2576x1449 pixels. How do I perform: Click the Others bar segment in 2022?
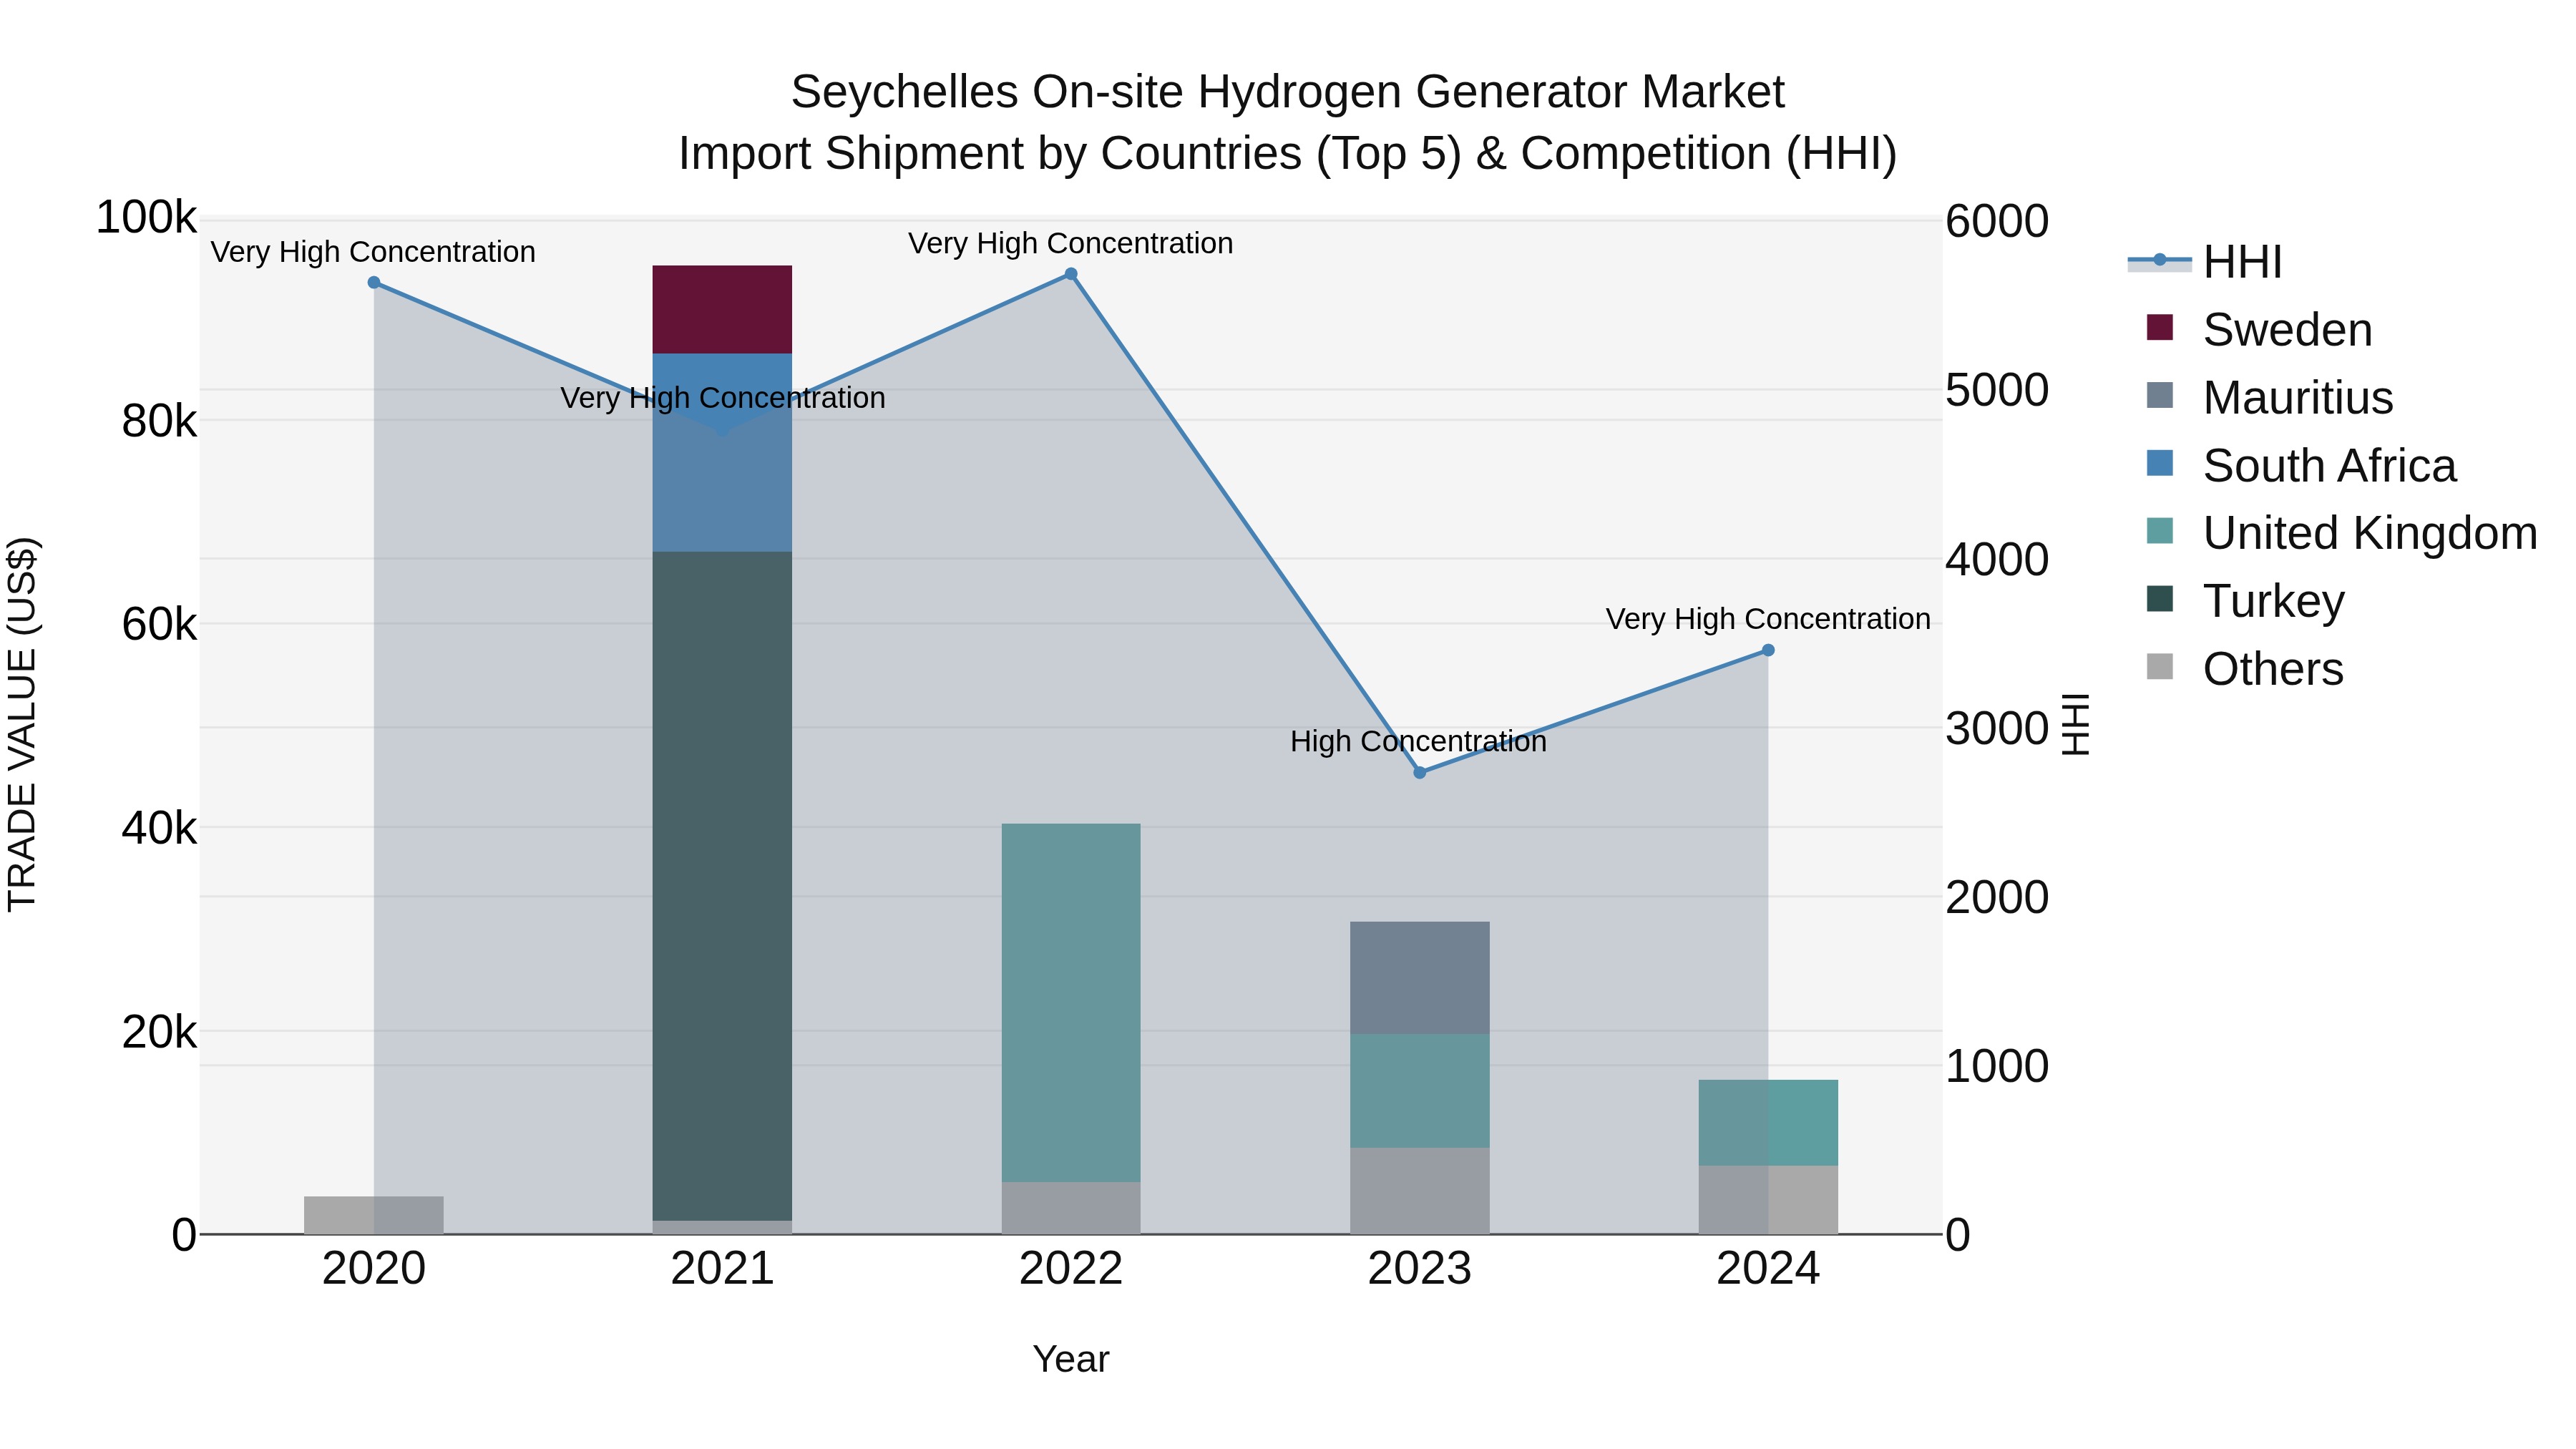1071,1208
